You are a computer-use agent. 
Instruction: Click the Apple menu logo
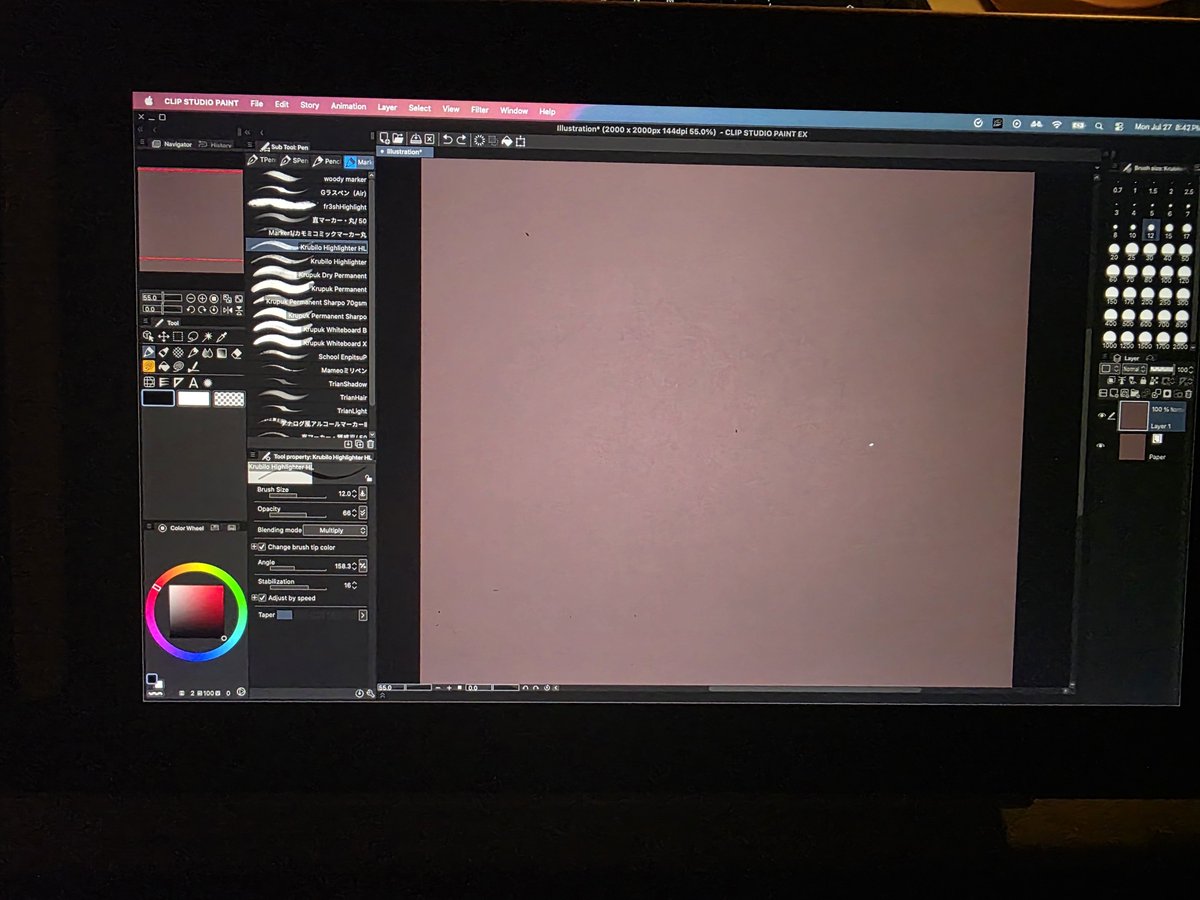tap(148, 101)
